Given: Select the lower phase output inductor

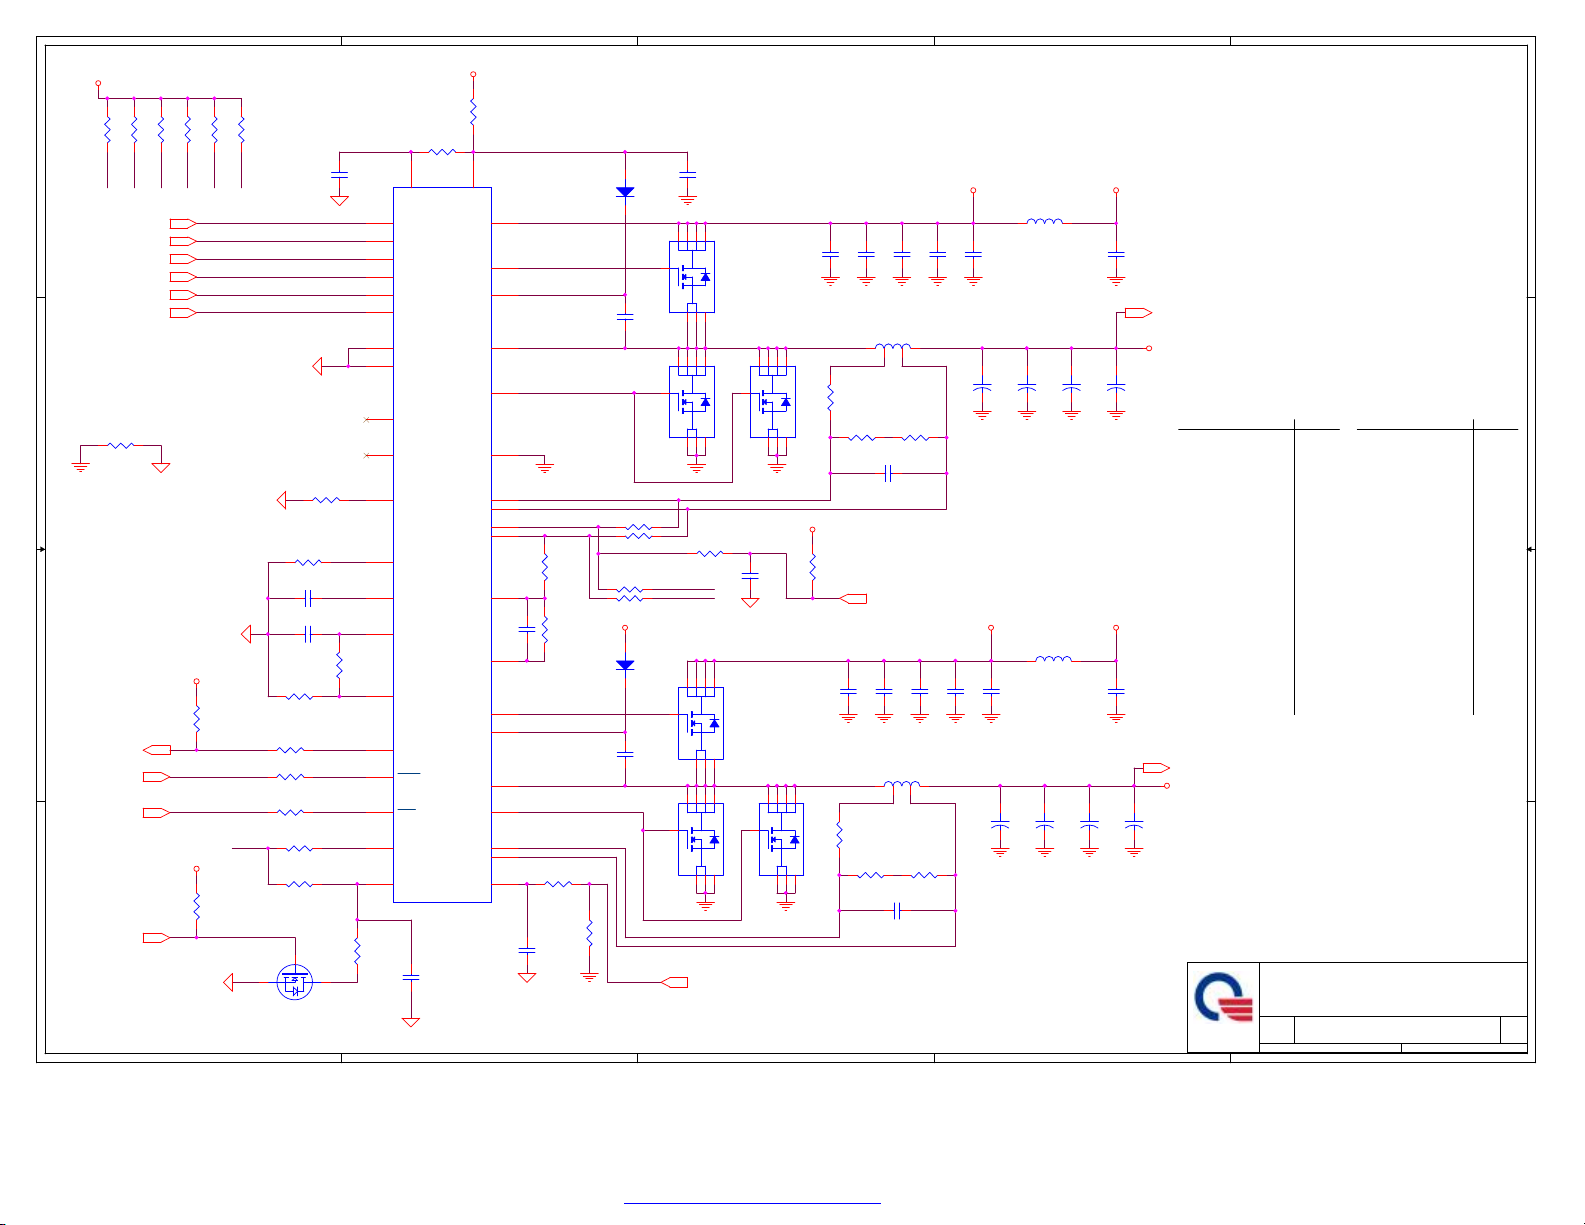Looking at the screenshot, I should click(x=902, y=785).
